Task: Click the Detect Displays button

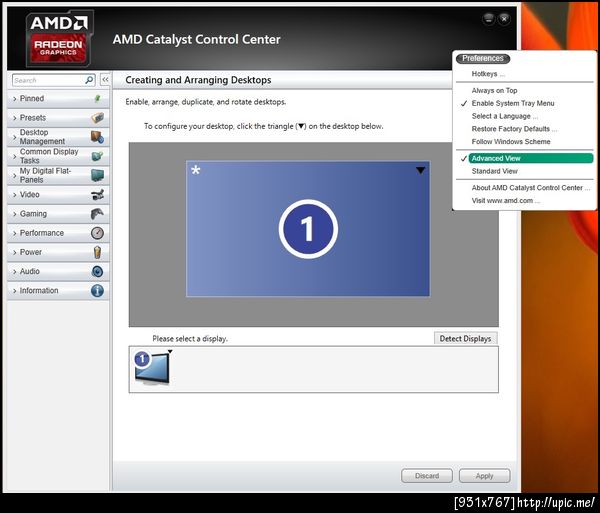Action: [465, 339]
